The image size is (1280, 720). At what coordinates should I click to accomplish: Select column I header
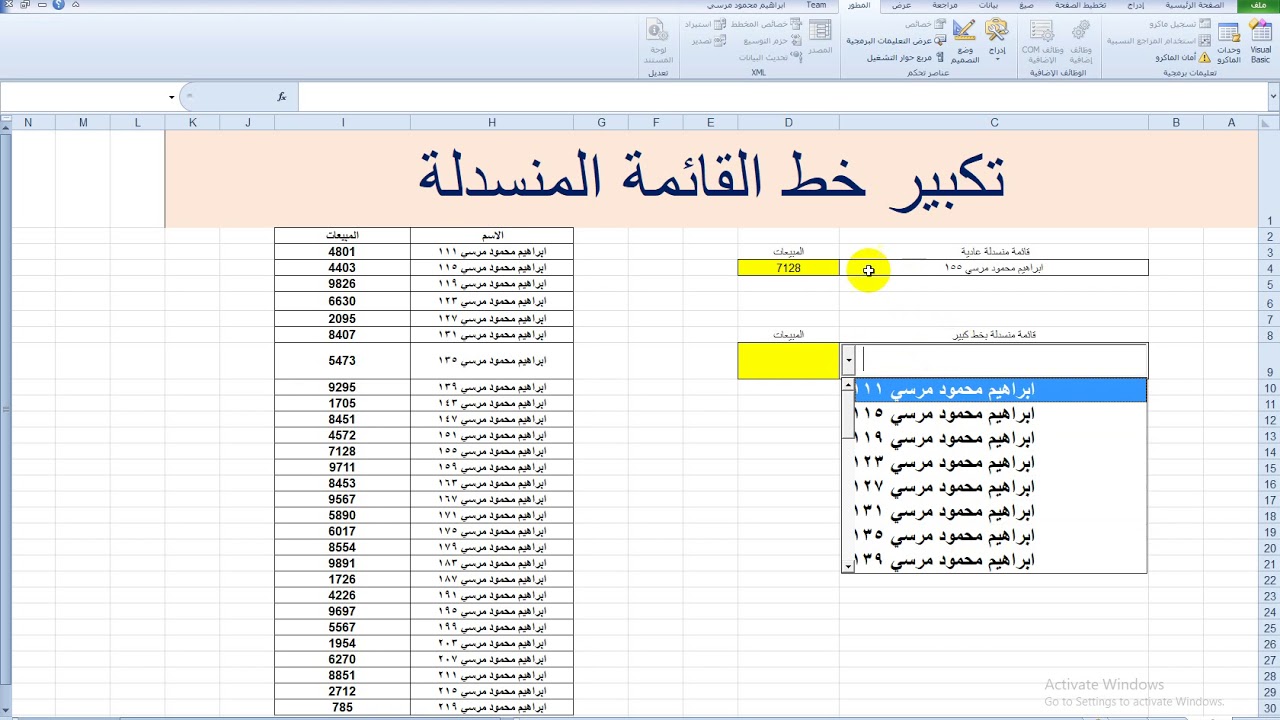coord(343,123)
